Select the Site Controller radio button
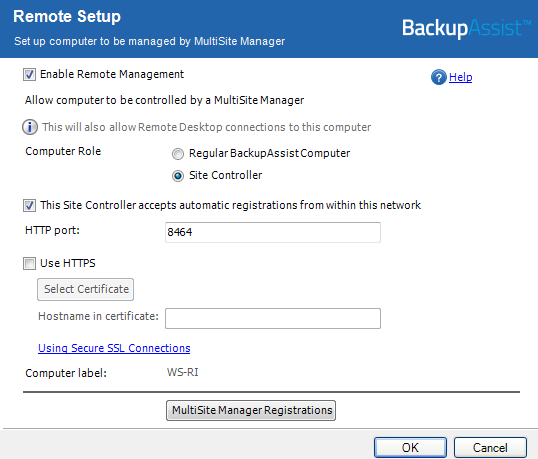This screenshot has width=538, height=459. 178,176
